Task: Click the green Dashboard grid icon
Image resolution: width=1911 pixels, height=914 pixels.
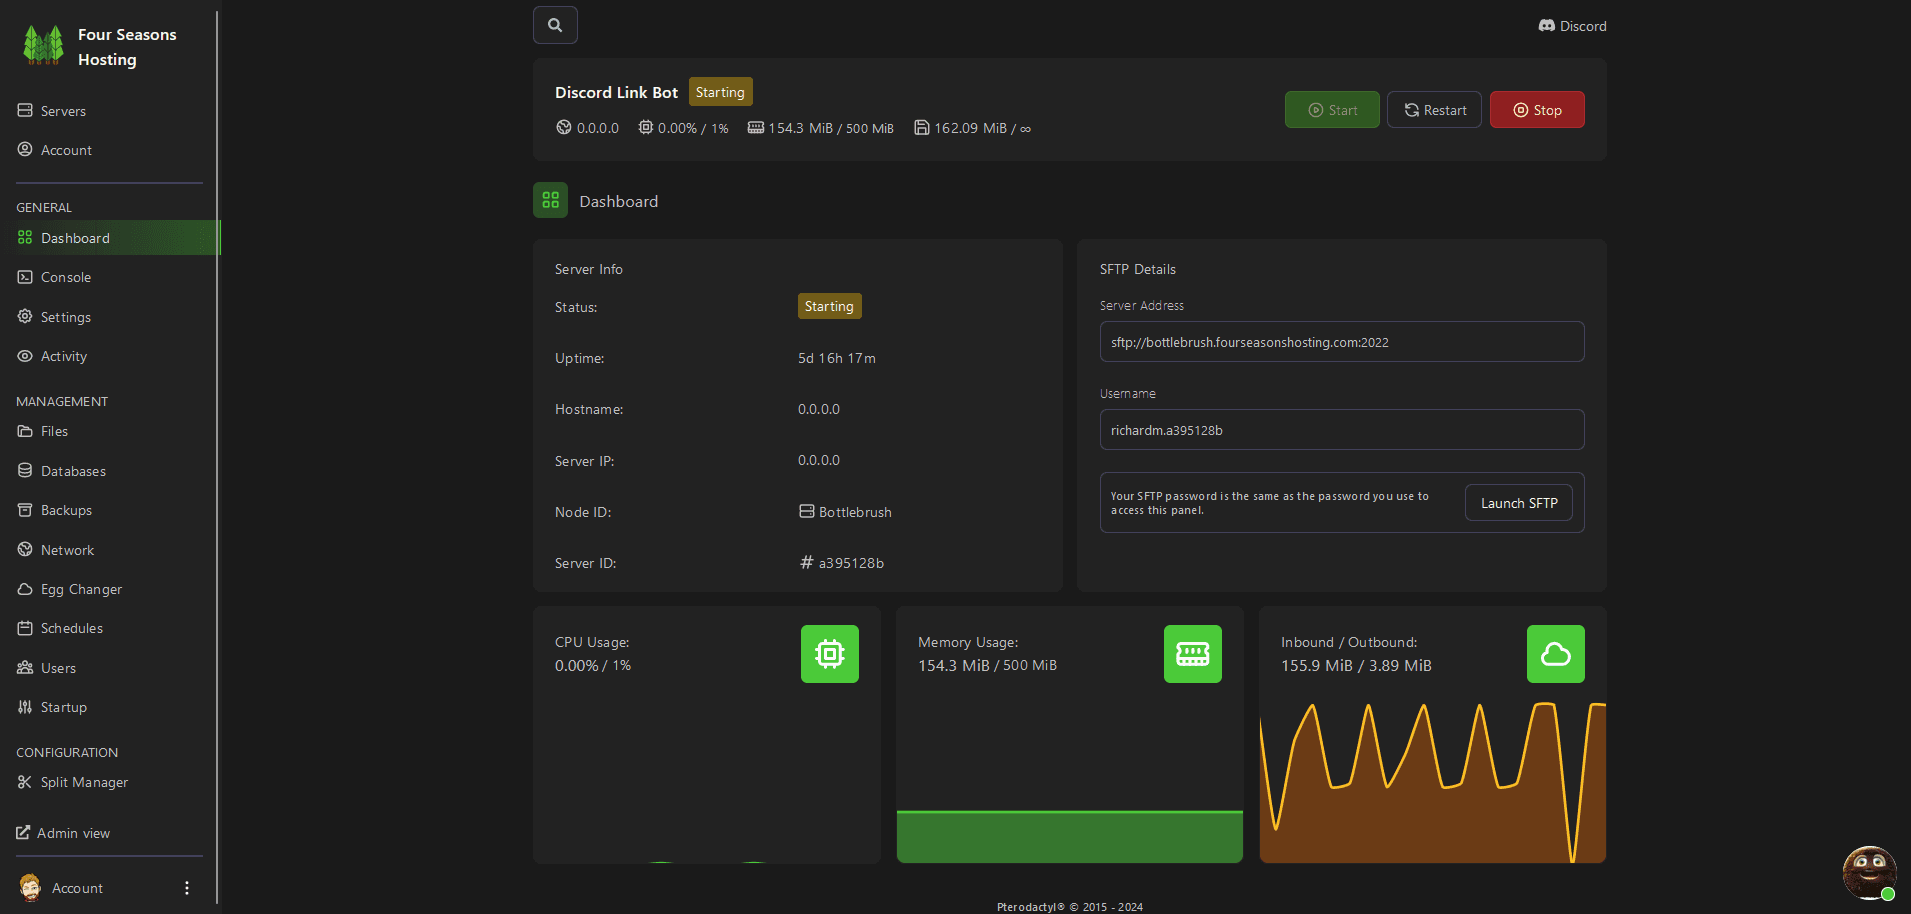Action: click(x=550, y=200)
